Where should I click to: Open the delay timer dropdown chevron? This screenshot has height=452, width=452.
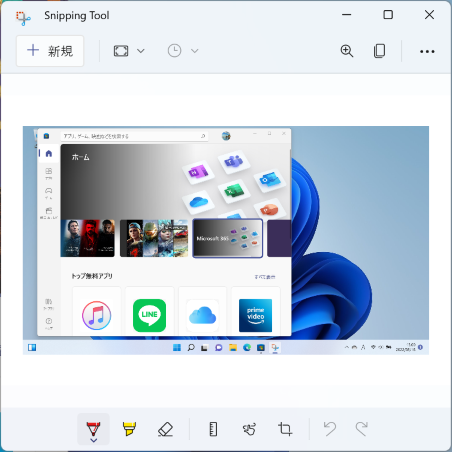[x=195, y=51]
